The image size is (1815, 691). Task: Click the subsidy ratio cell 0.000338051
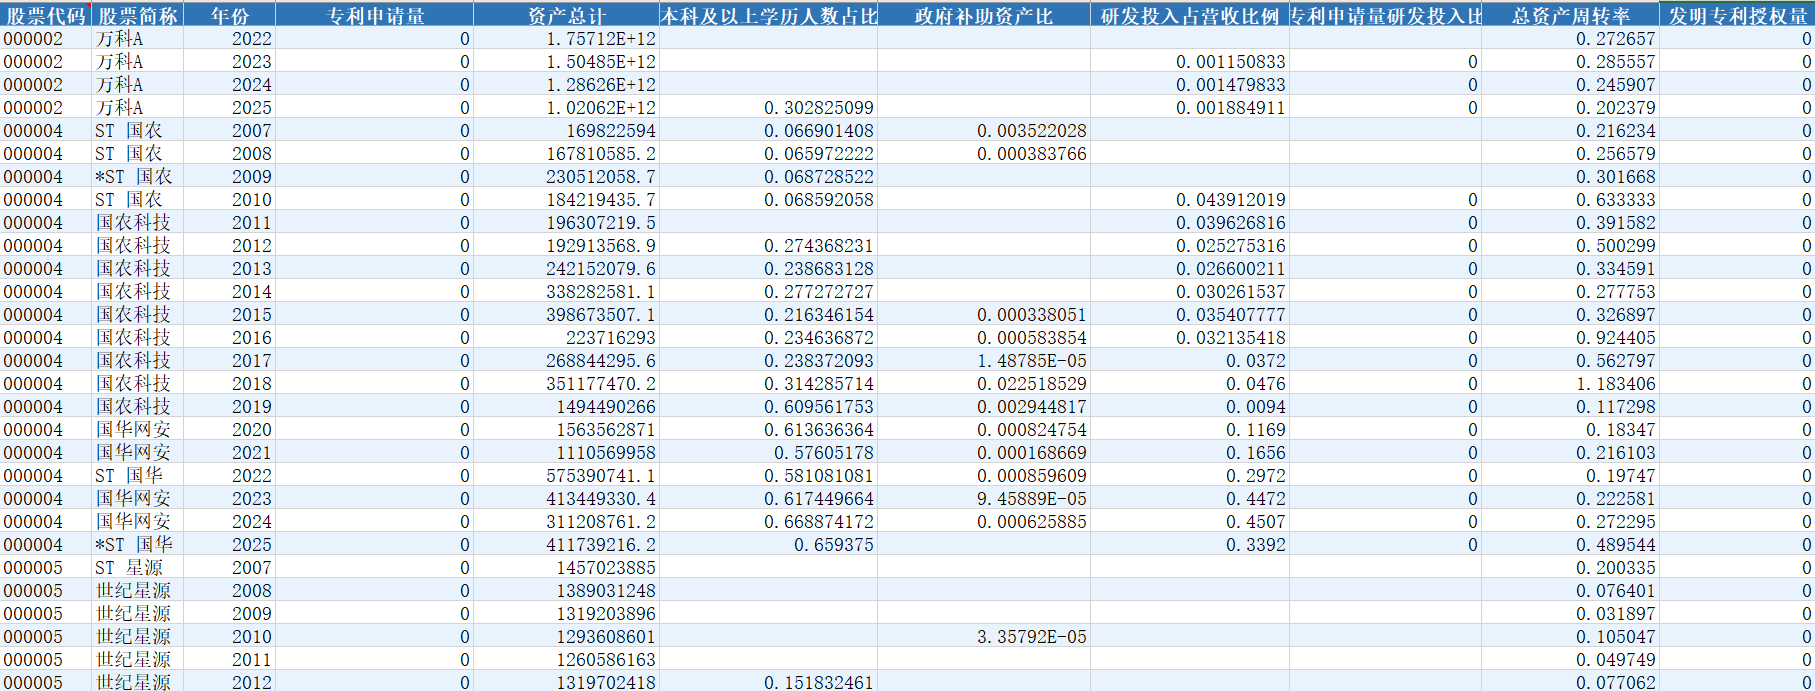point(984,314)
